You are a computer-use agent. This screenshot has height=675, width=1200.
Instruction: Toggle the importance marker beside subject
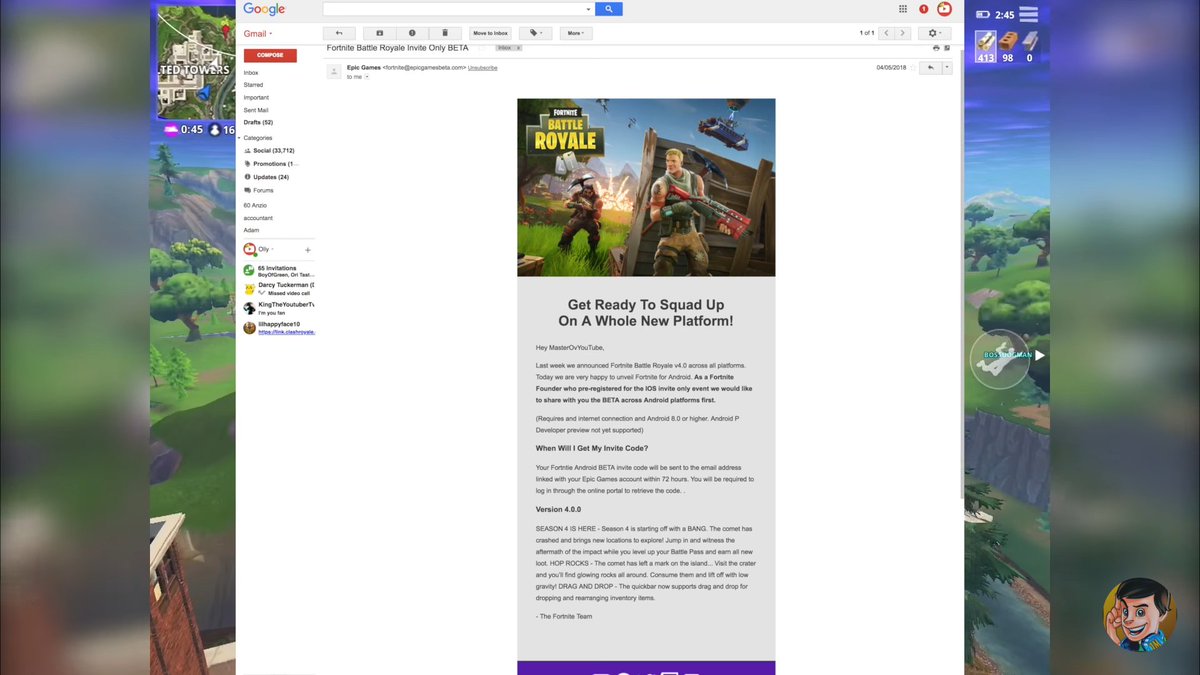coord(483,48)
